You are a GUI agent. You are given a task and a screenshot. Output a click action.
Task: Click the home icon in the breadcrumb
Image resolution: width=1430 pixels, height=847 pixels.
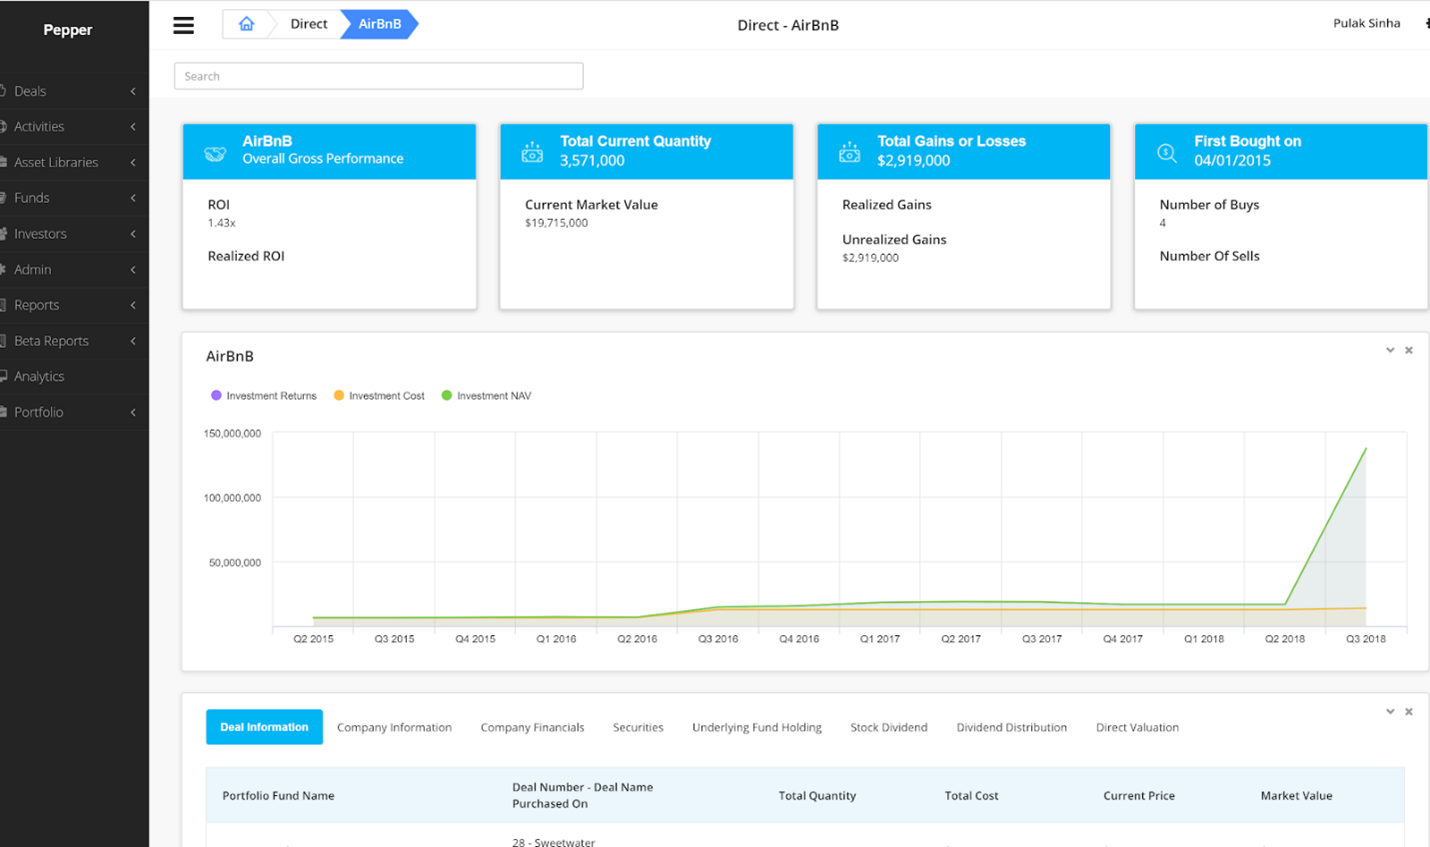pyautogui.click(x=246, y=23)
